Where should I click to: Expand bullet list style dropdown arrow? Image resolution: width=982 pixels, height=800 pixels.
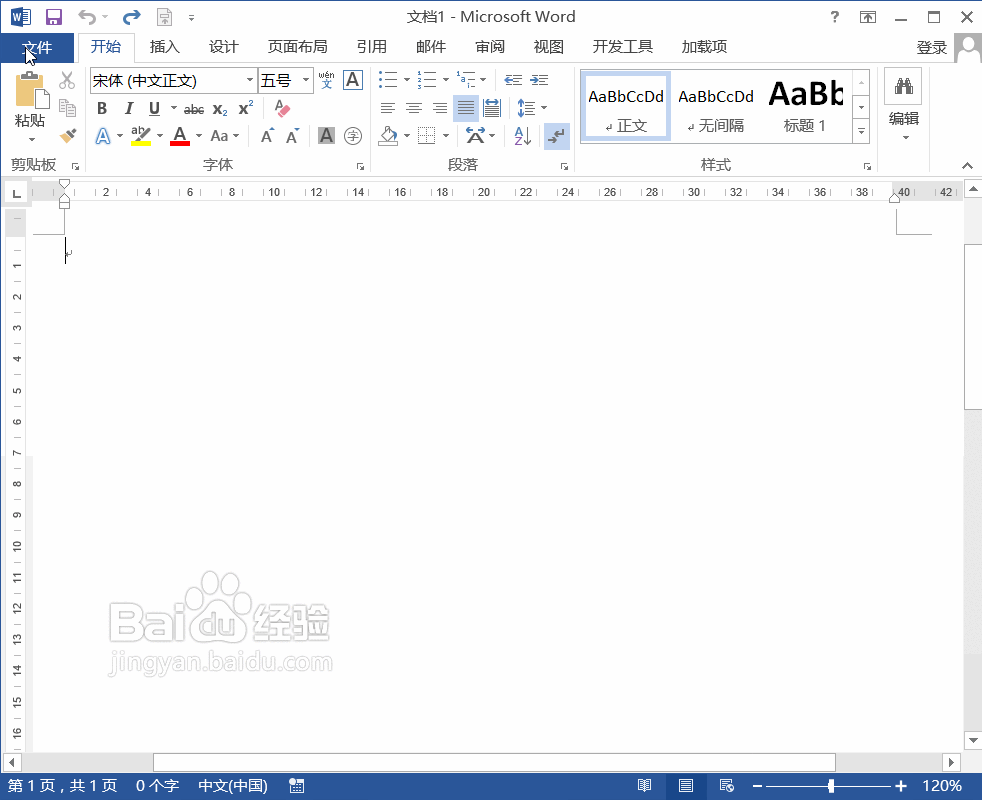406,80
